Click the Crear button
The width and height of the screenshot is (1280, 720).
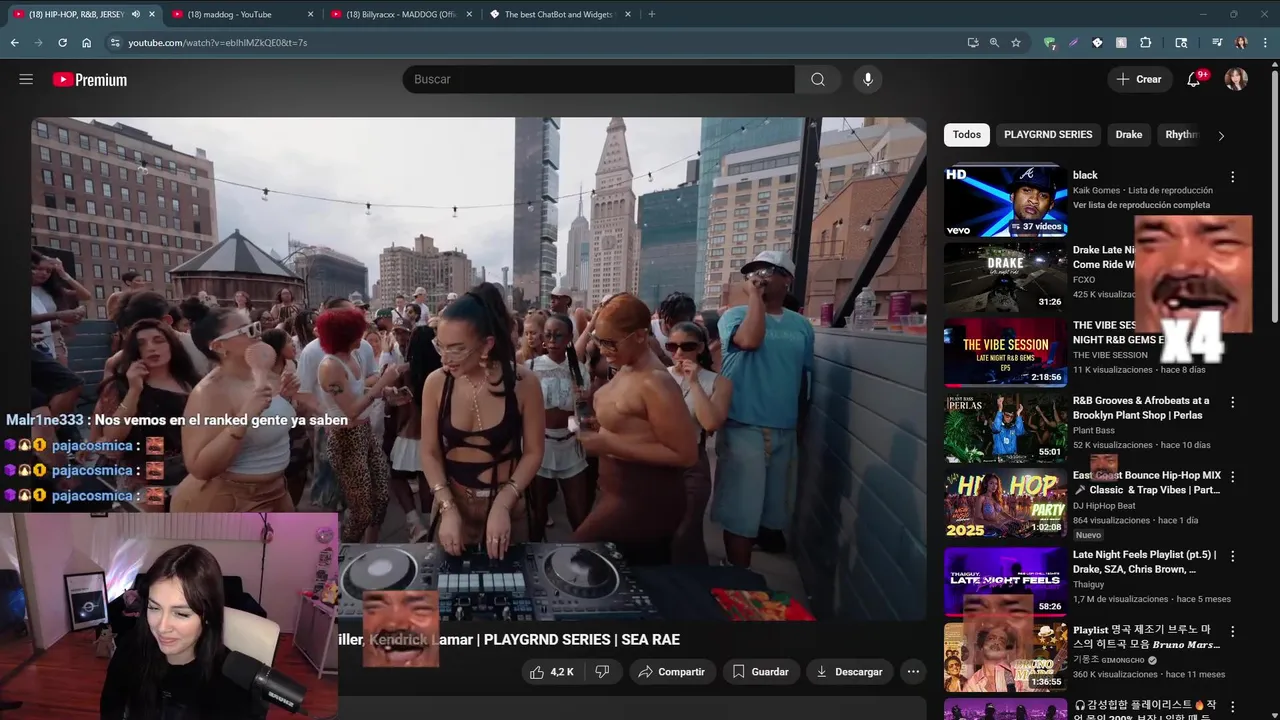[1139, 79]
